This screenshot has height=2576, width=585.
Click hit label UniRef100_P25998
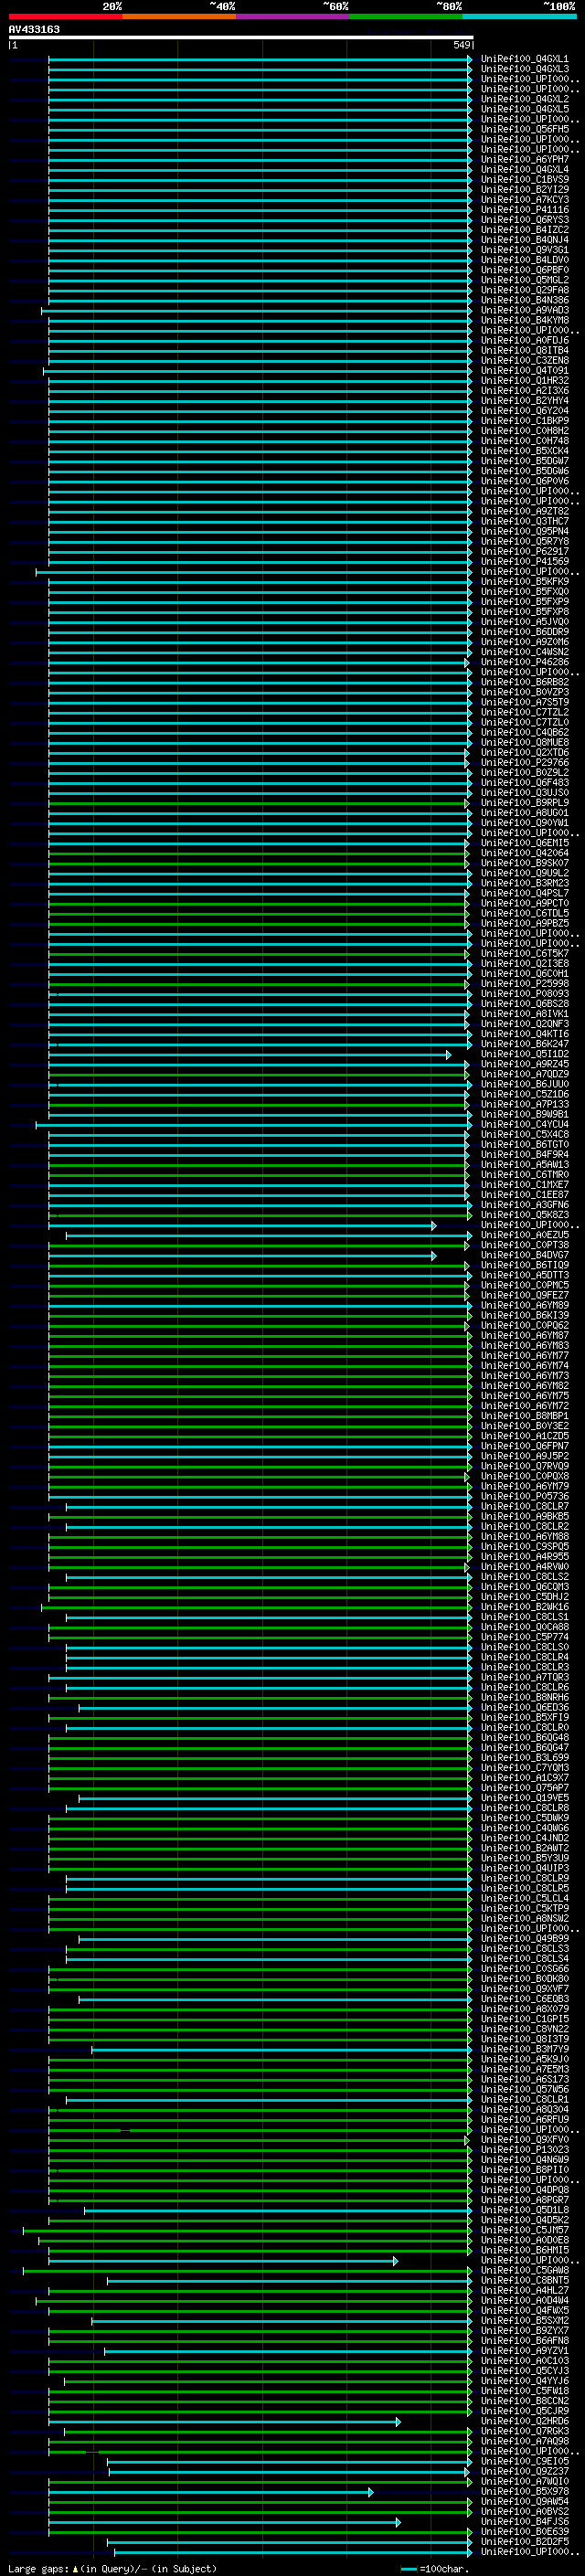point(524,984)
